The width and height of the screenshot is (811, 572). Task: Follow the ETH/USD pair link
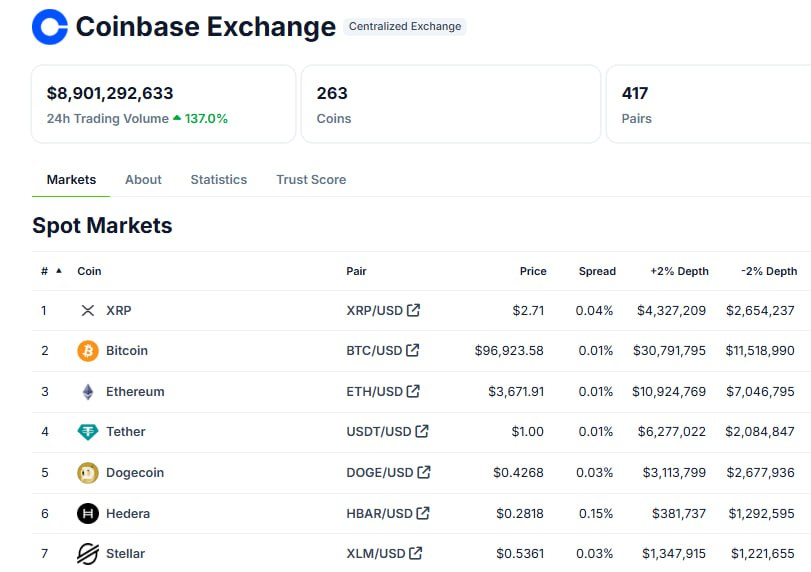(x=374, y=392)
